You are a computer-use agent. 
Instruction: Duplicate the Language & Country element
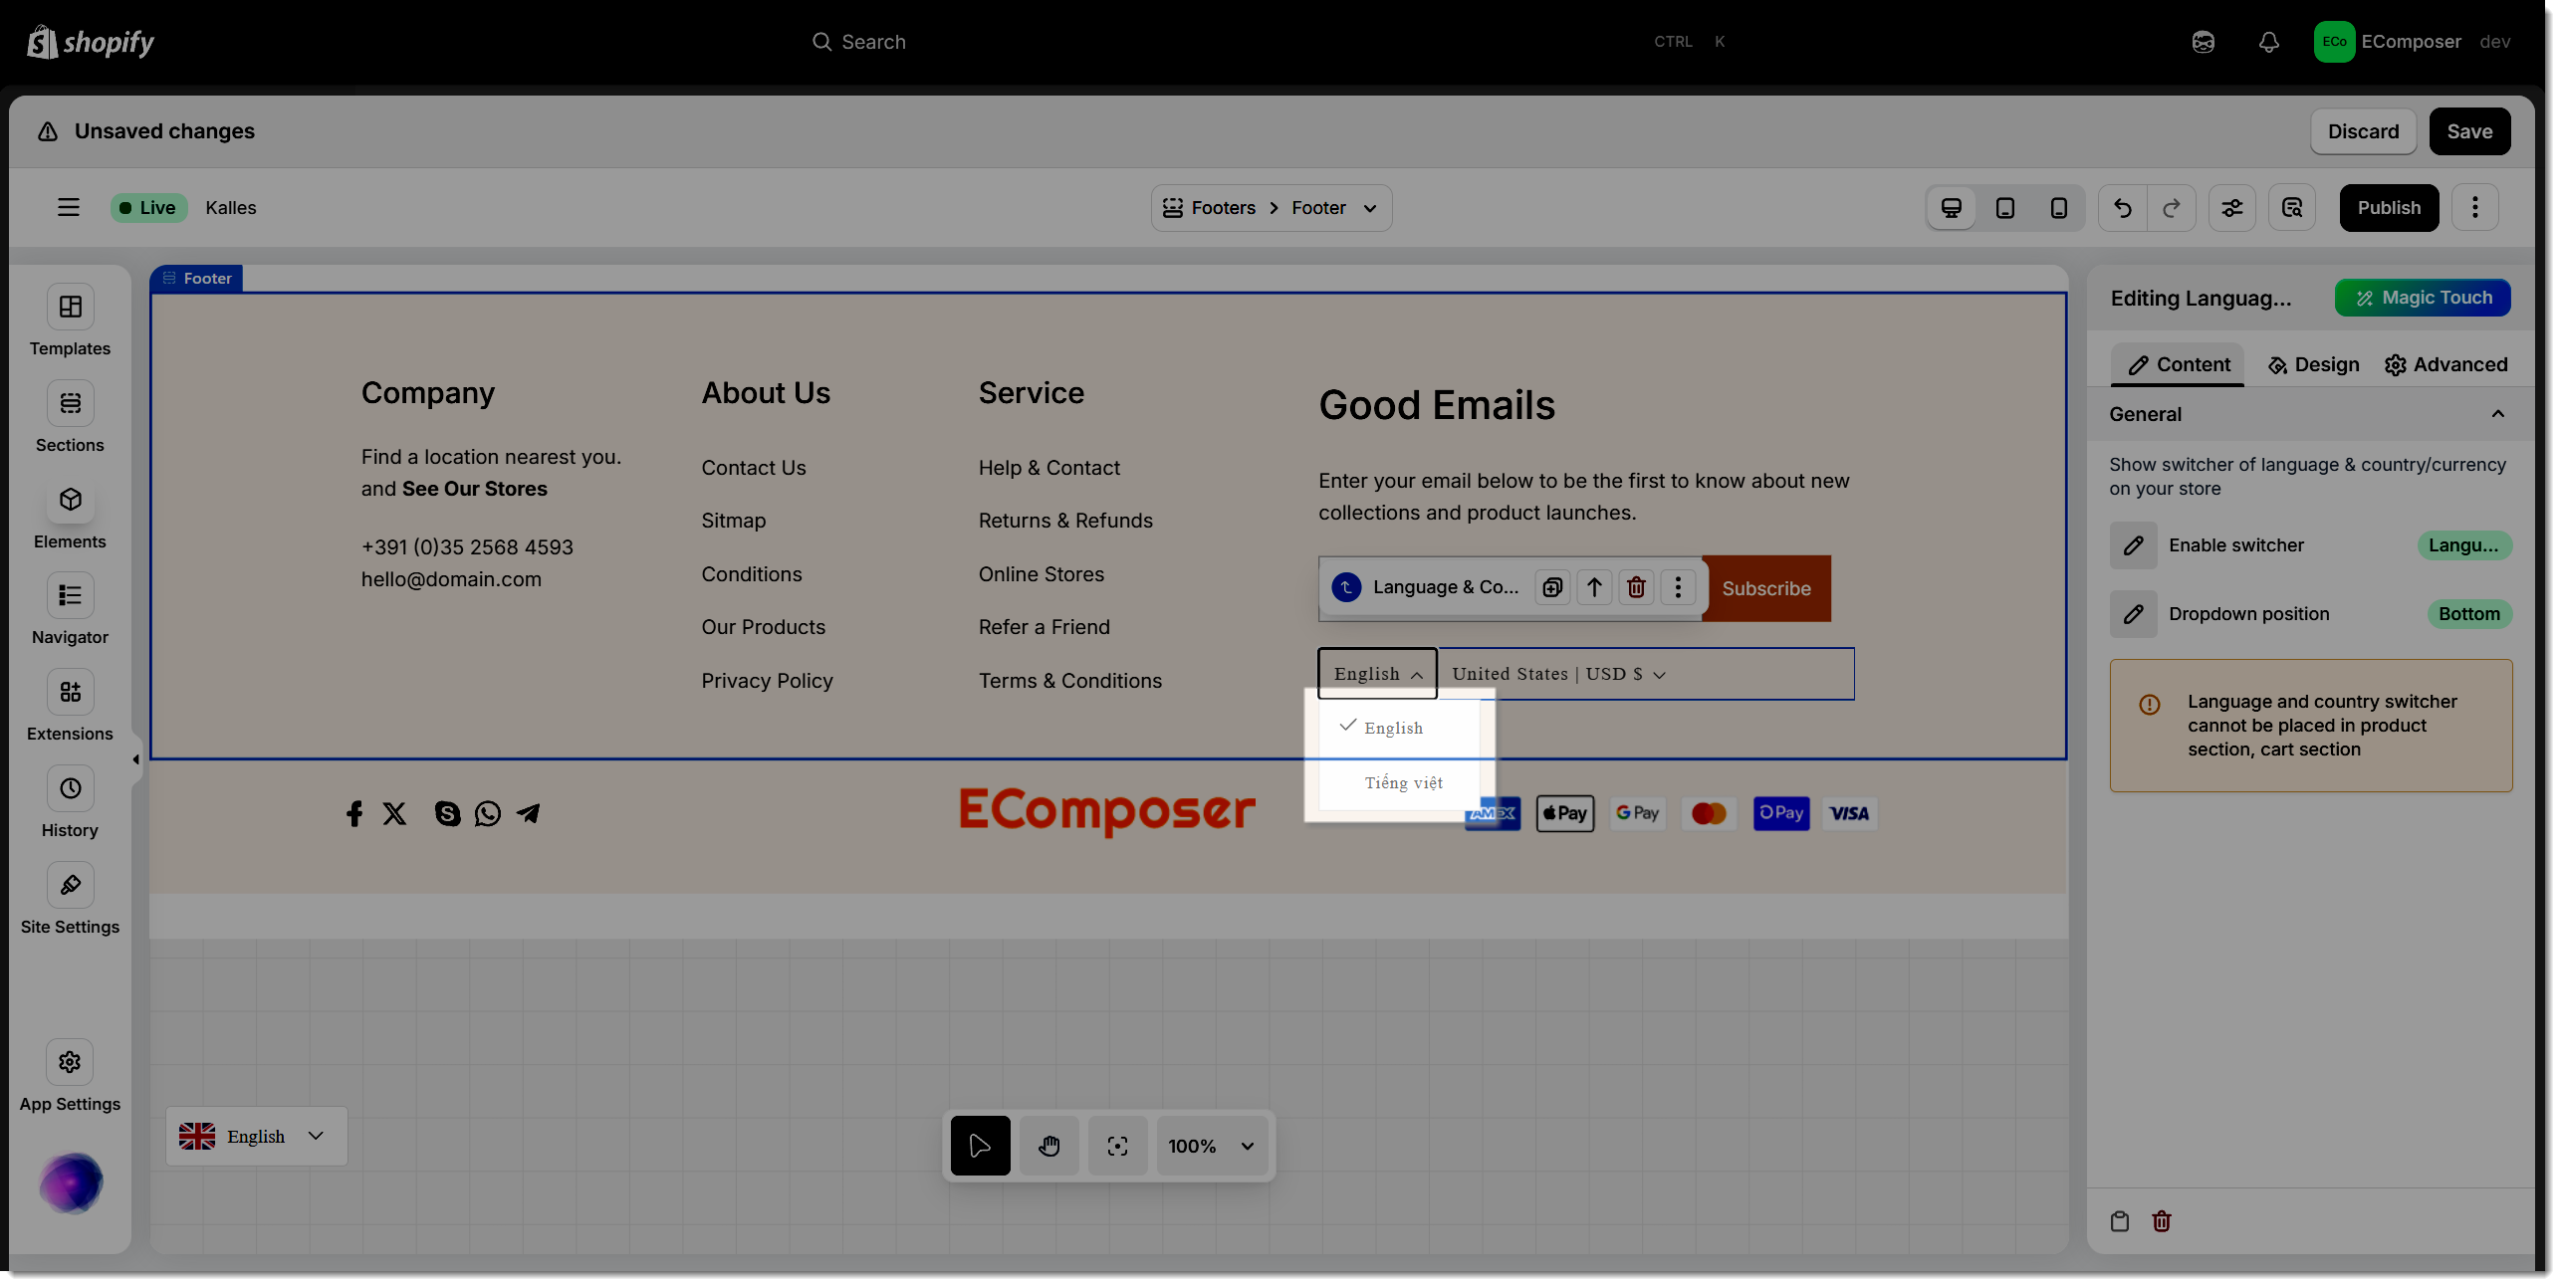pyautogui.click(x=1552, y=588)
